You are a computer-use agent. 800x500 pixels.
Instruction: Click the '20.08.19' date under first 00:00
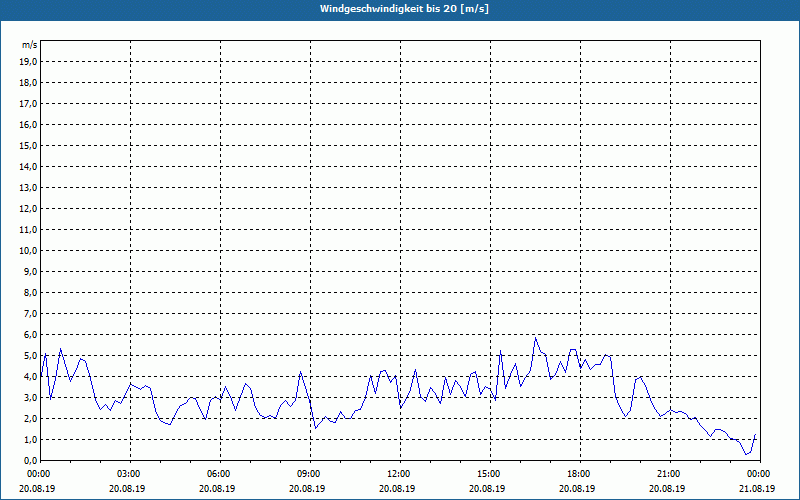click(37, 488)
